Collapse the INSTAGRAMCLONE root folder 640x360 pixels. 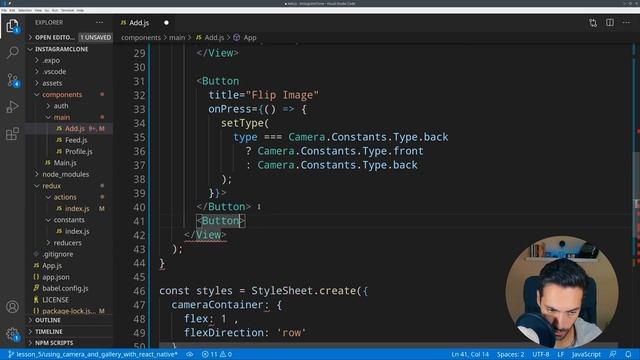click(x=70, y=49)
